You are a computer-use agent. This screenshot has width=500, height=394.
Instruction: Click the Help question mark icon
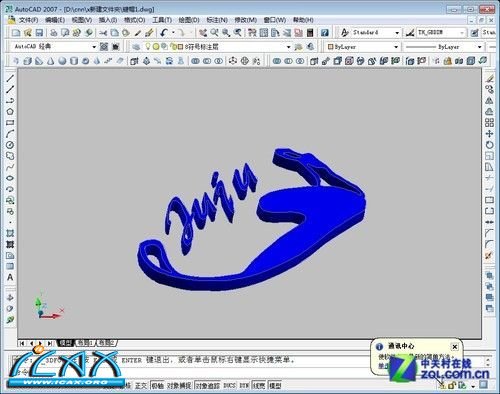tap(325, 33)
